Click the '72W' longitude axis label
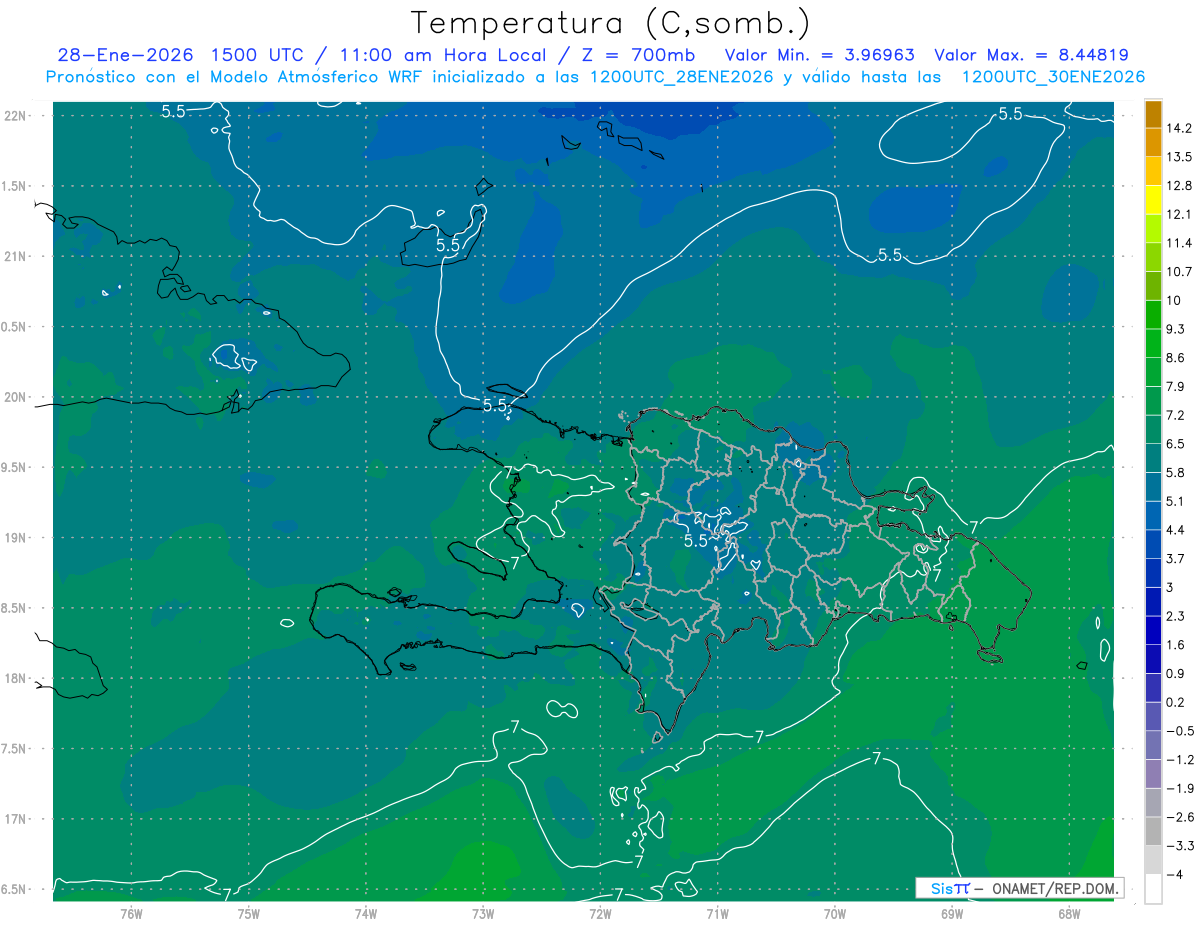 600,914
